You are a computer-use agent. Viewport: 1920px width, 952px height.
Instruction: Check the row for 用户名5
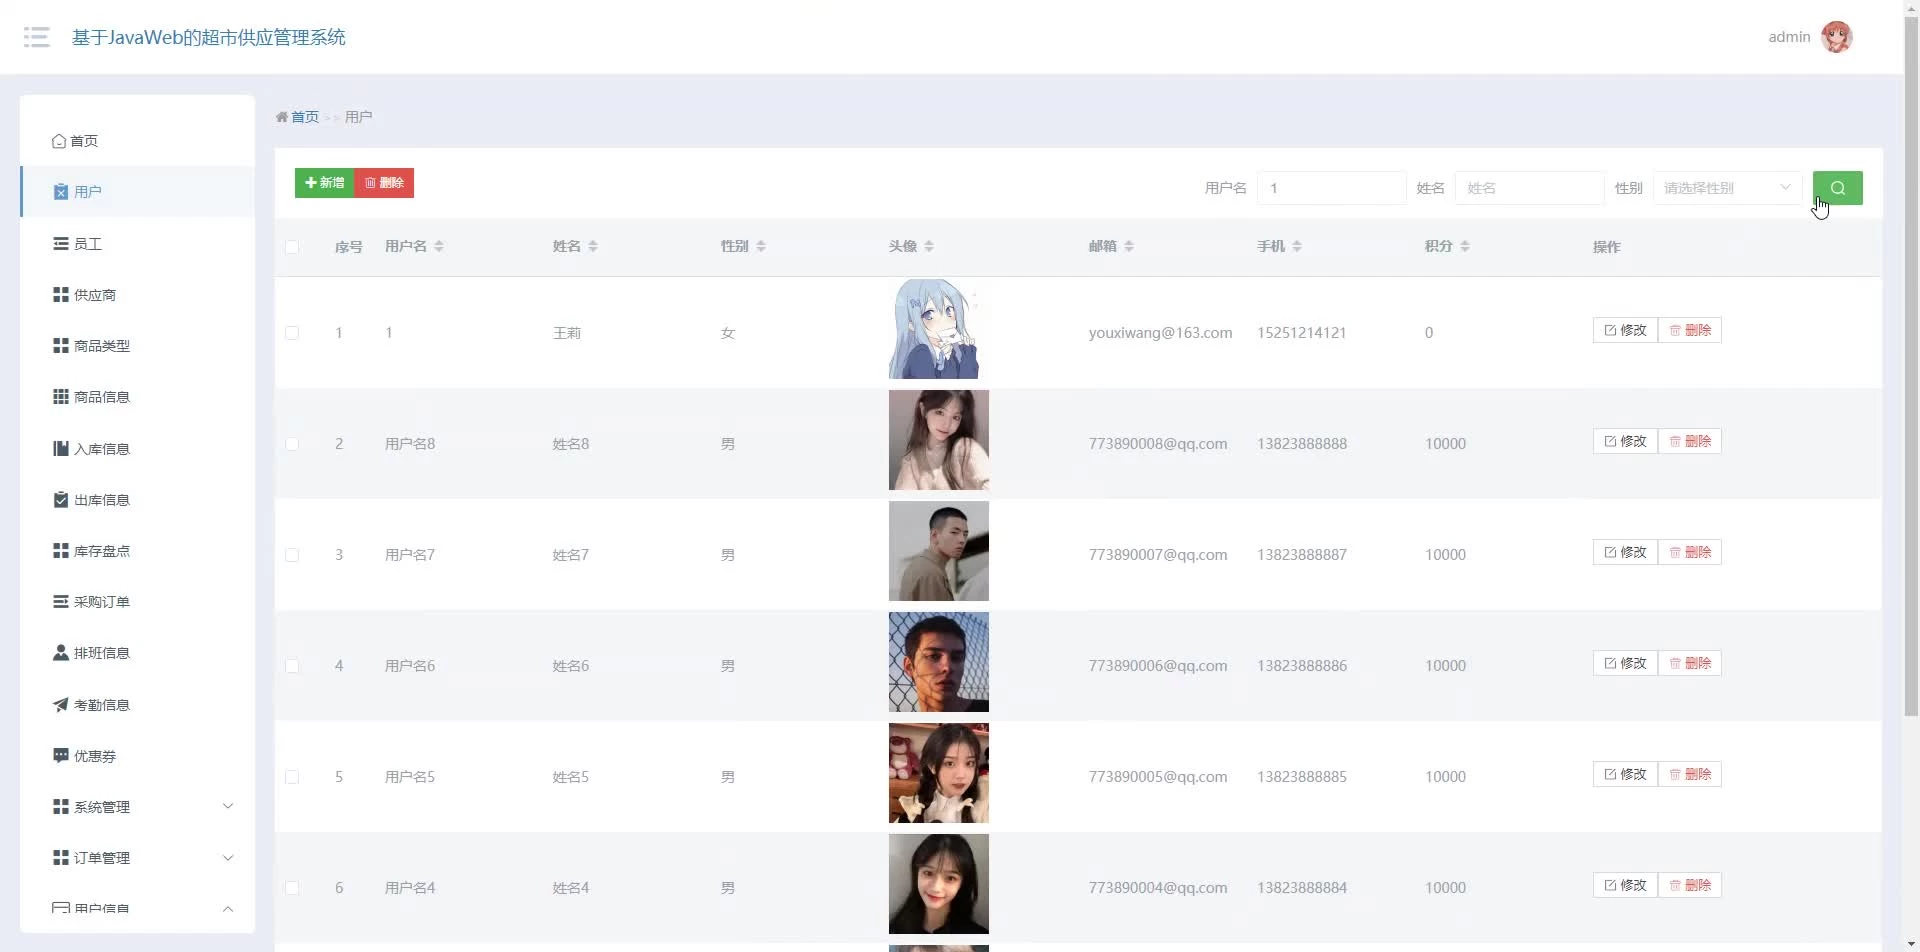(x=292, y=777)
